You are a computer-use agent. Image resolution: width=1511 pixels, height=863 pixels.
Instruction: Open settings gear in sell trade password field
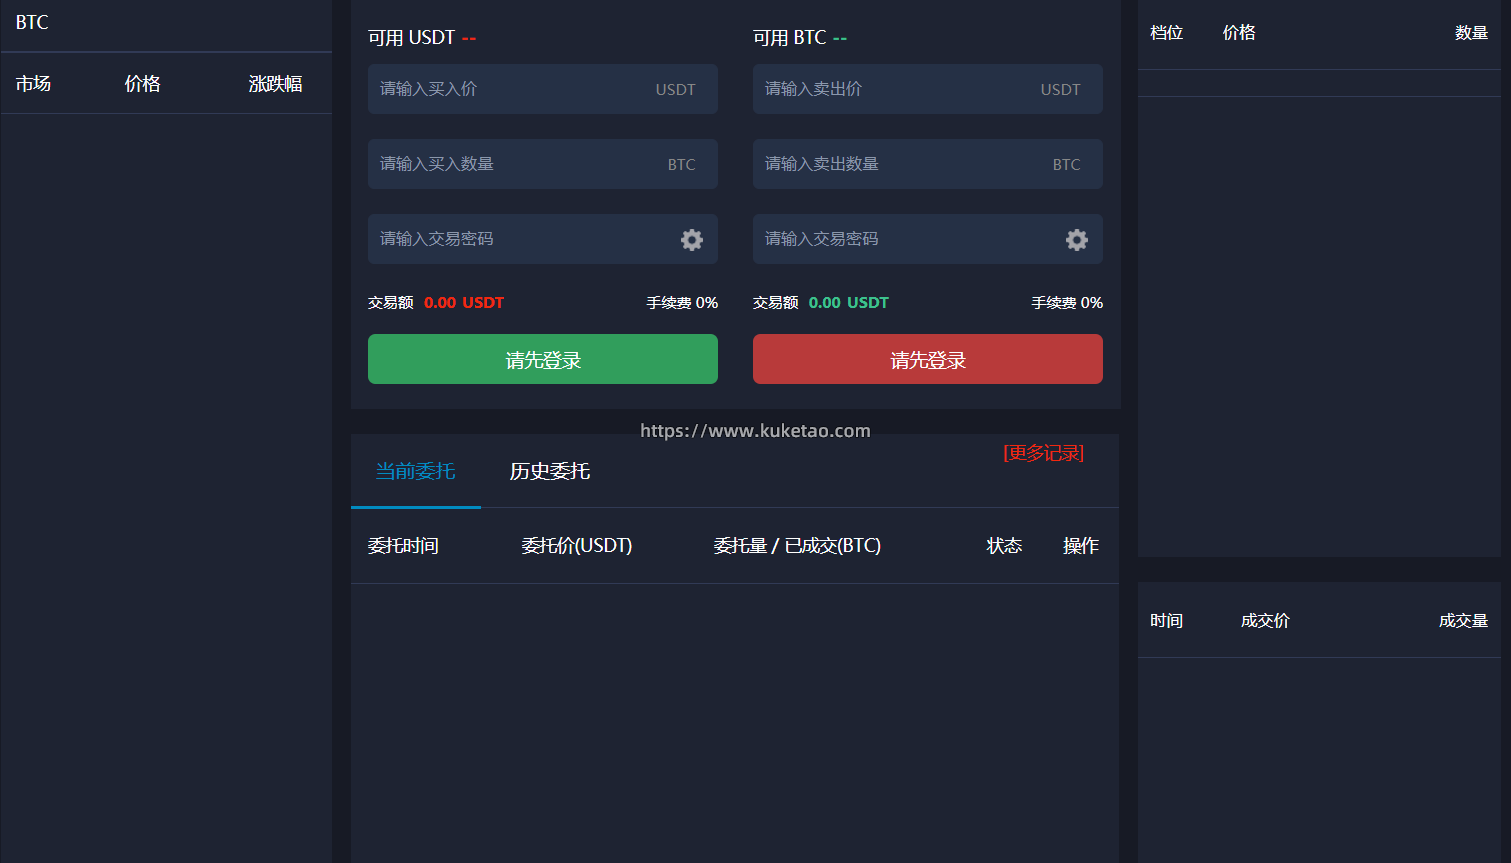tap(1077, 240)
